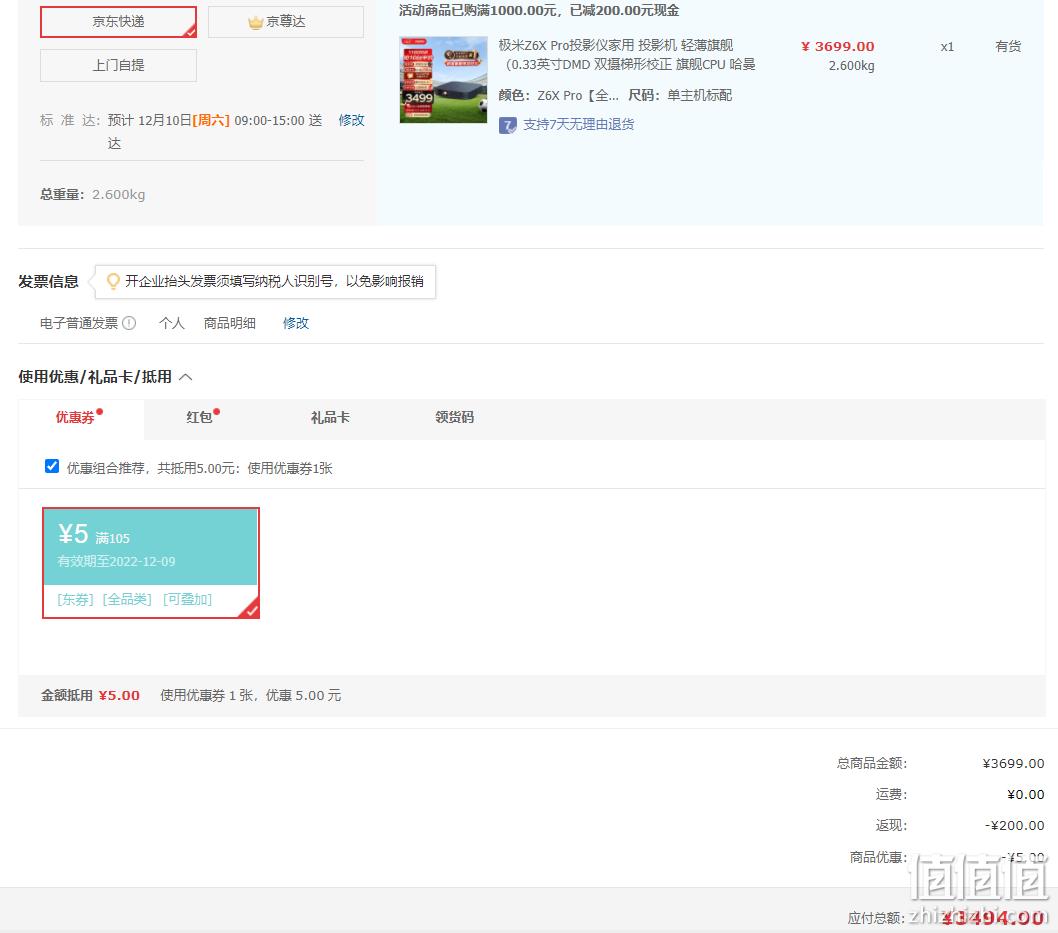Click product price ¥3699.00

[x=837, y=46]
